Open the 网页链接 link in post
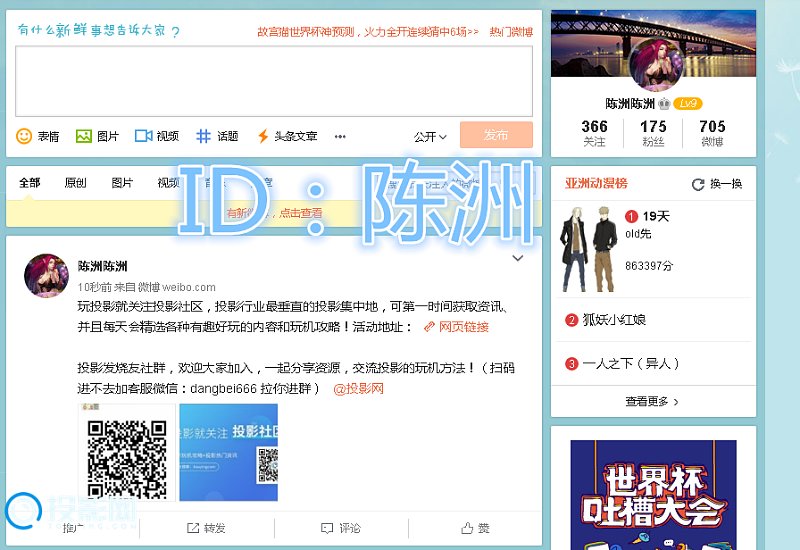Image resolution: width=800 pixels, height=550 pixels. (x=457, y=327)
